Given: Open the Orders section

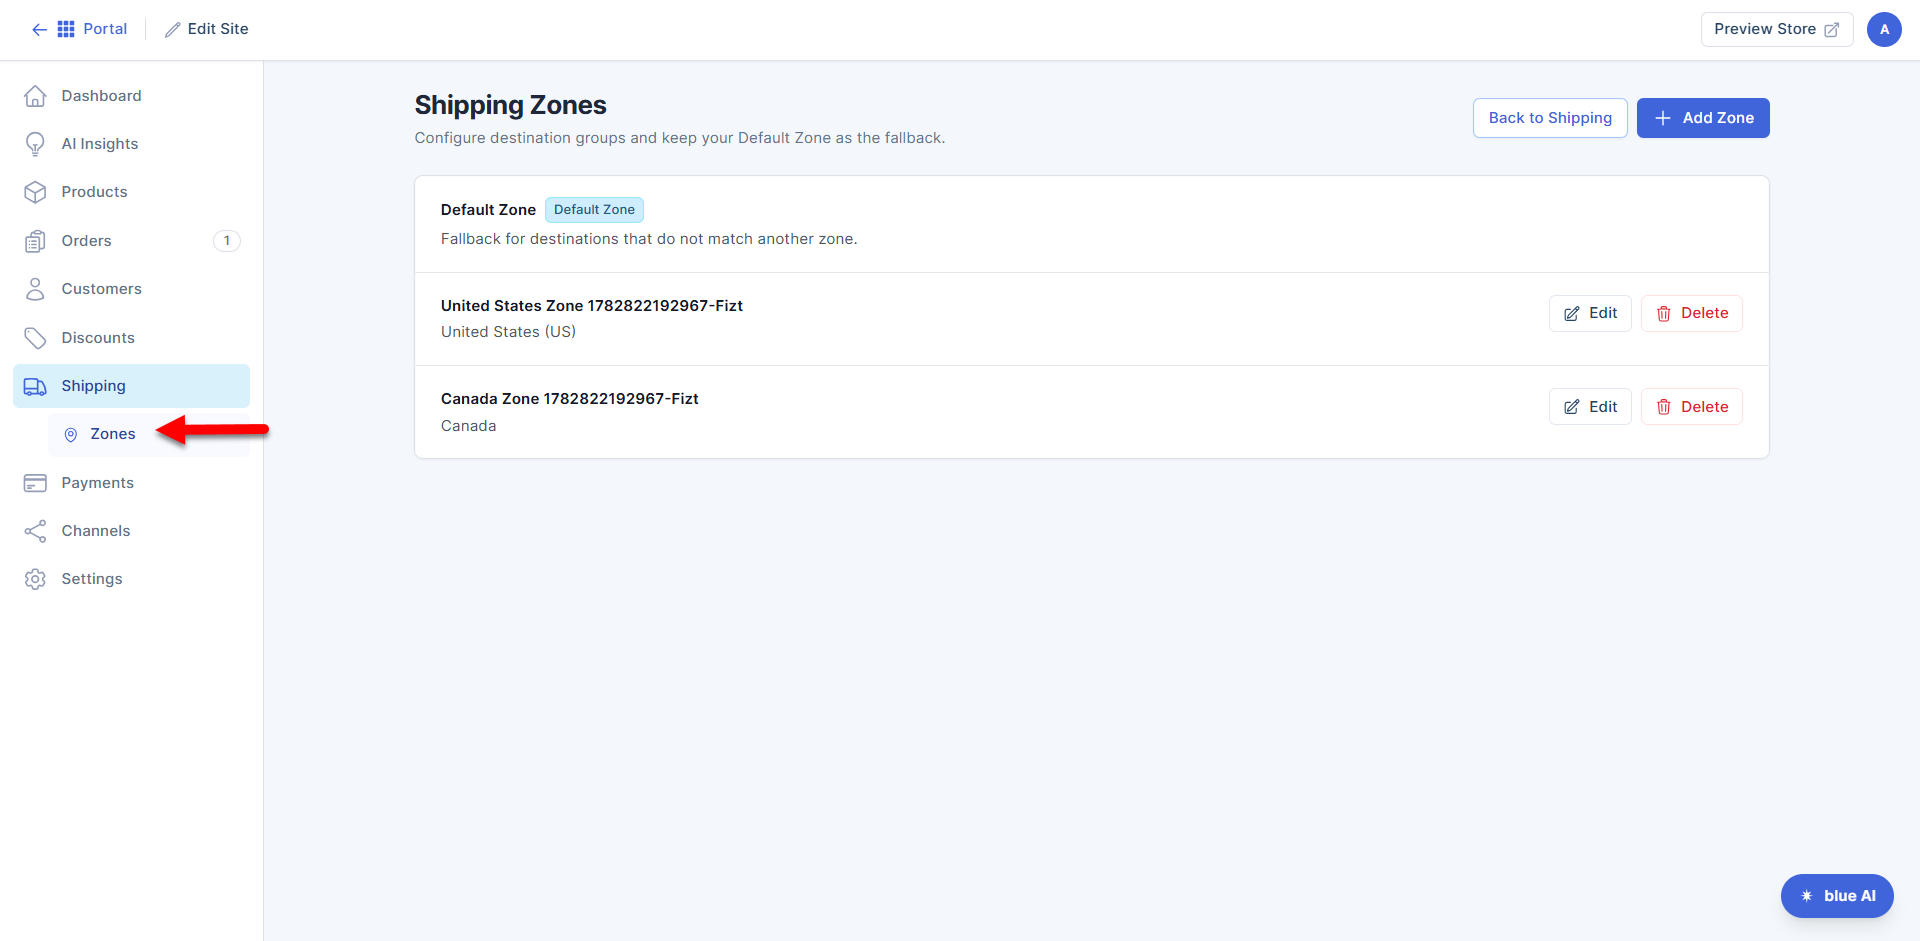Looking at the screenshot, I should [x=131, y=241].
